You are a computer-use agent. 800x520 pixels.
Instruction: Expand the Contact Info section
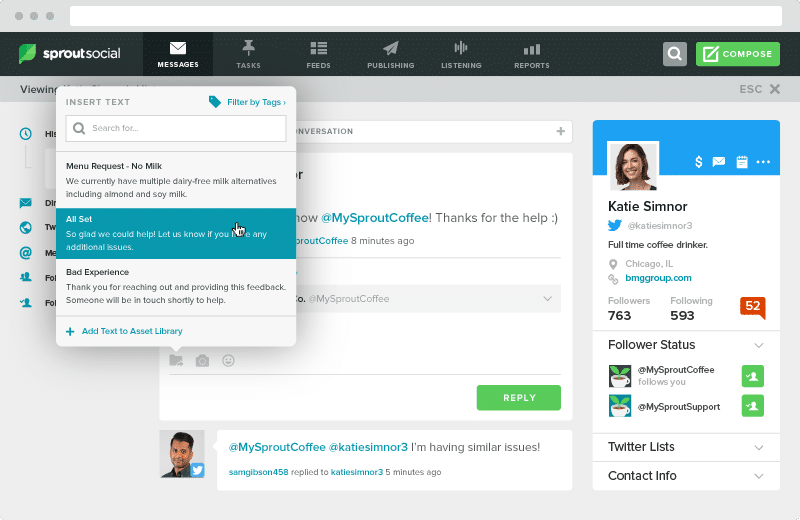pos(759,476)
